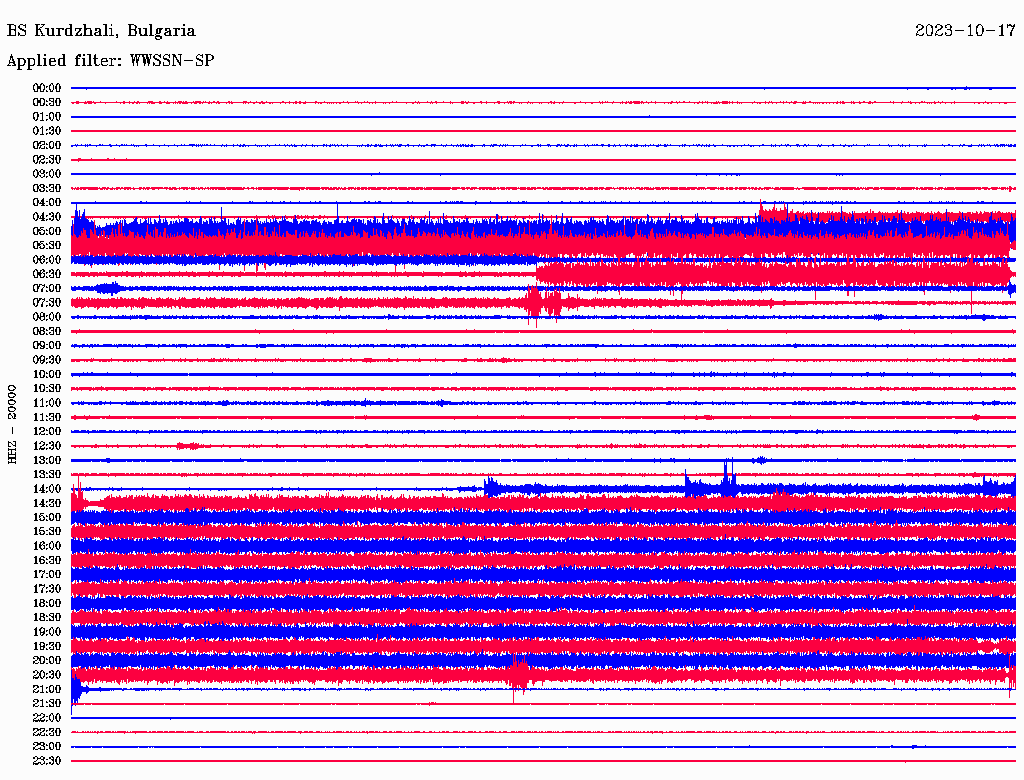Select the 21:30 time label
The height and width of the screenshot is (780, 1024).
(x=46, y=704)
